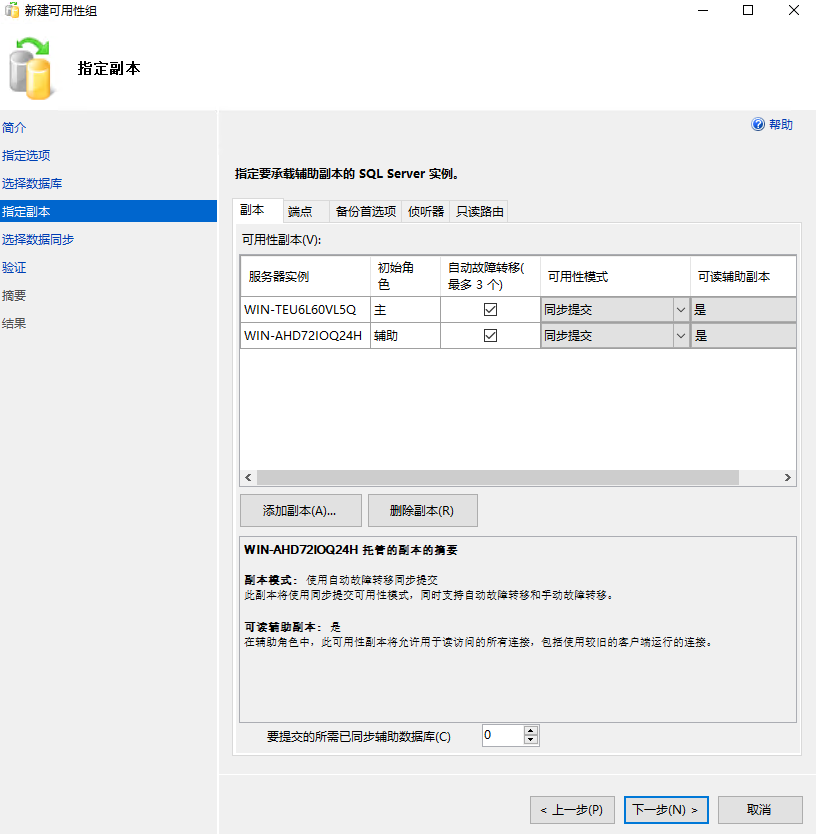The width and height of the screenshot is (816, 834).
Task: Click the 自动故障转移 column header
Action: pyautogui.click(x=490, y=277)
